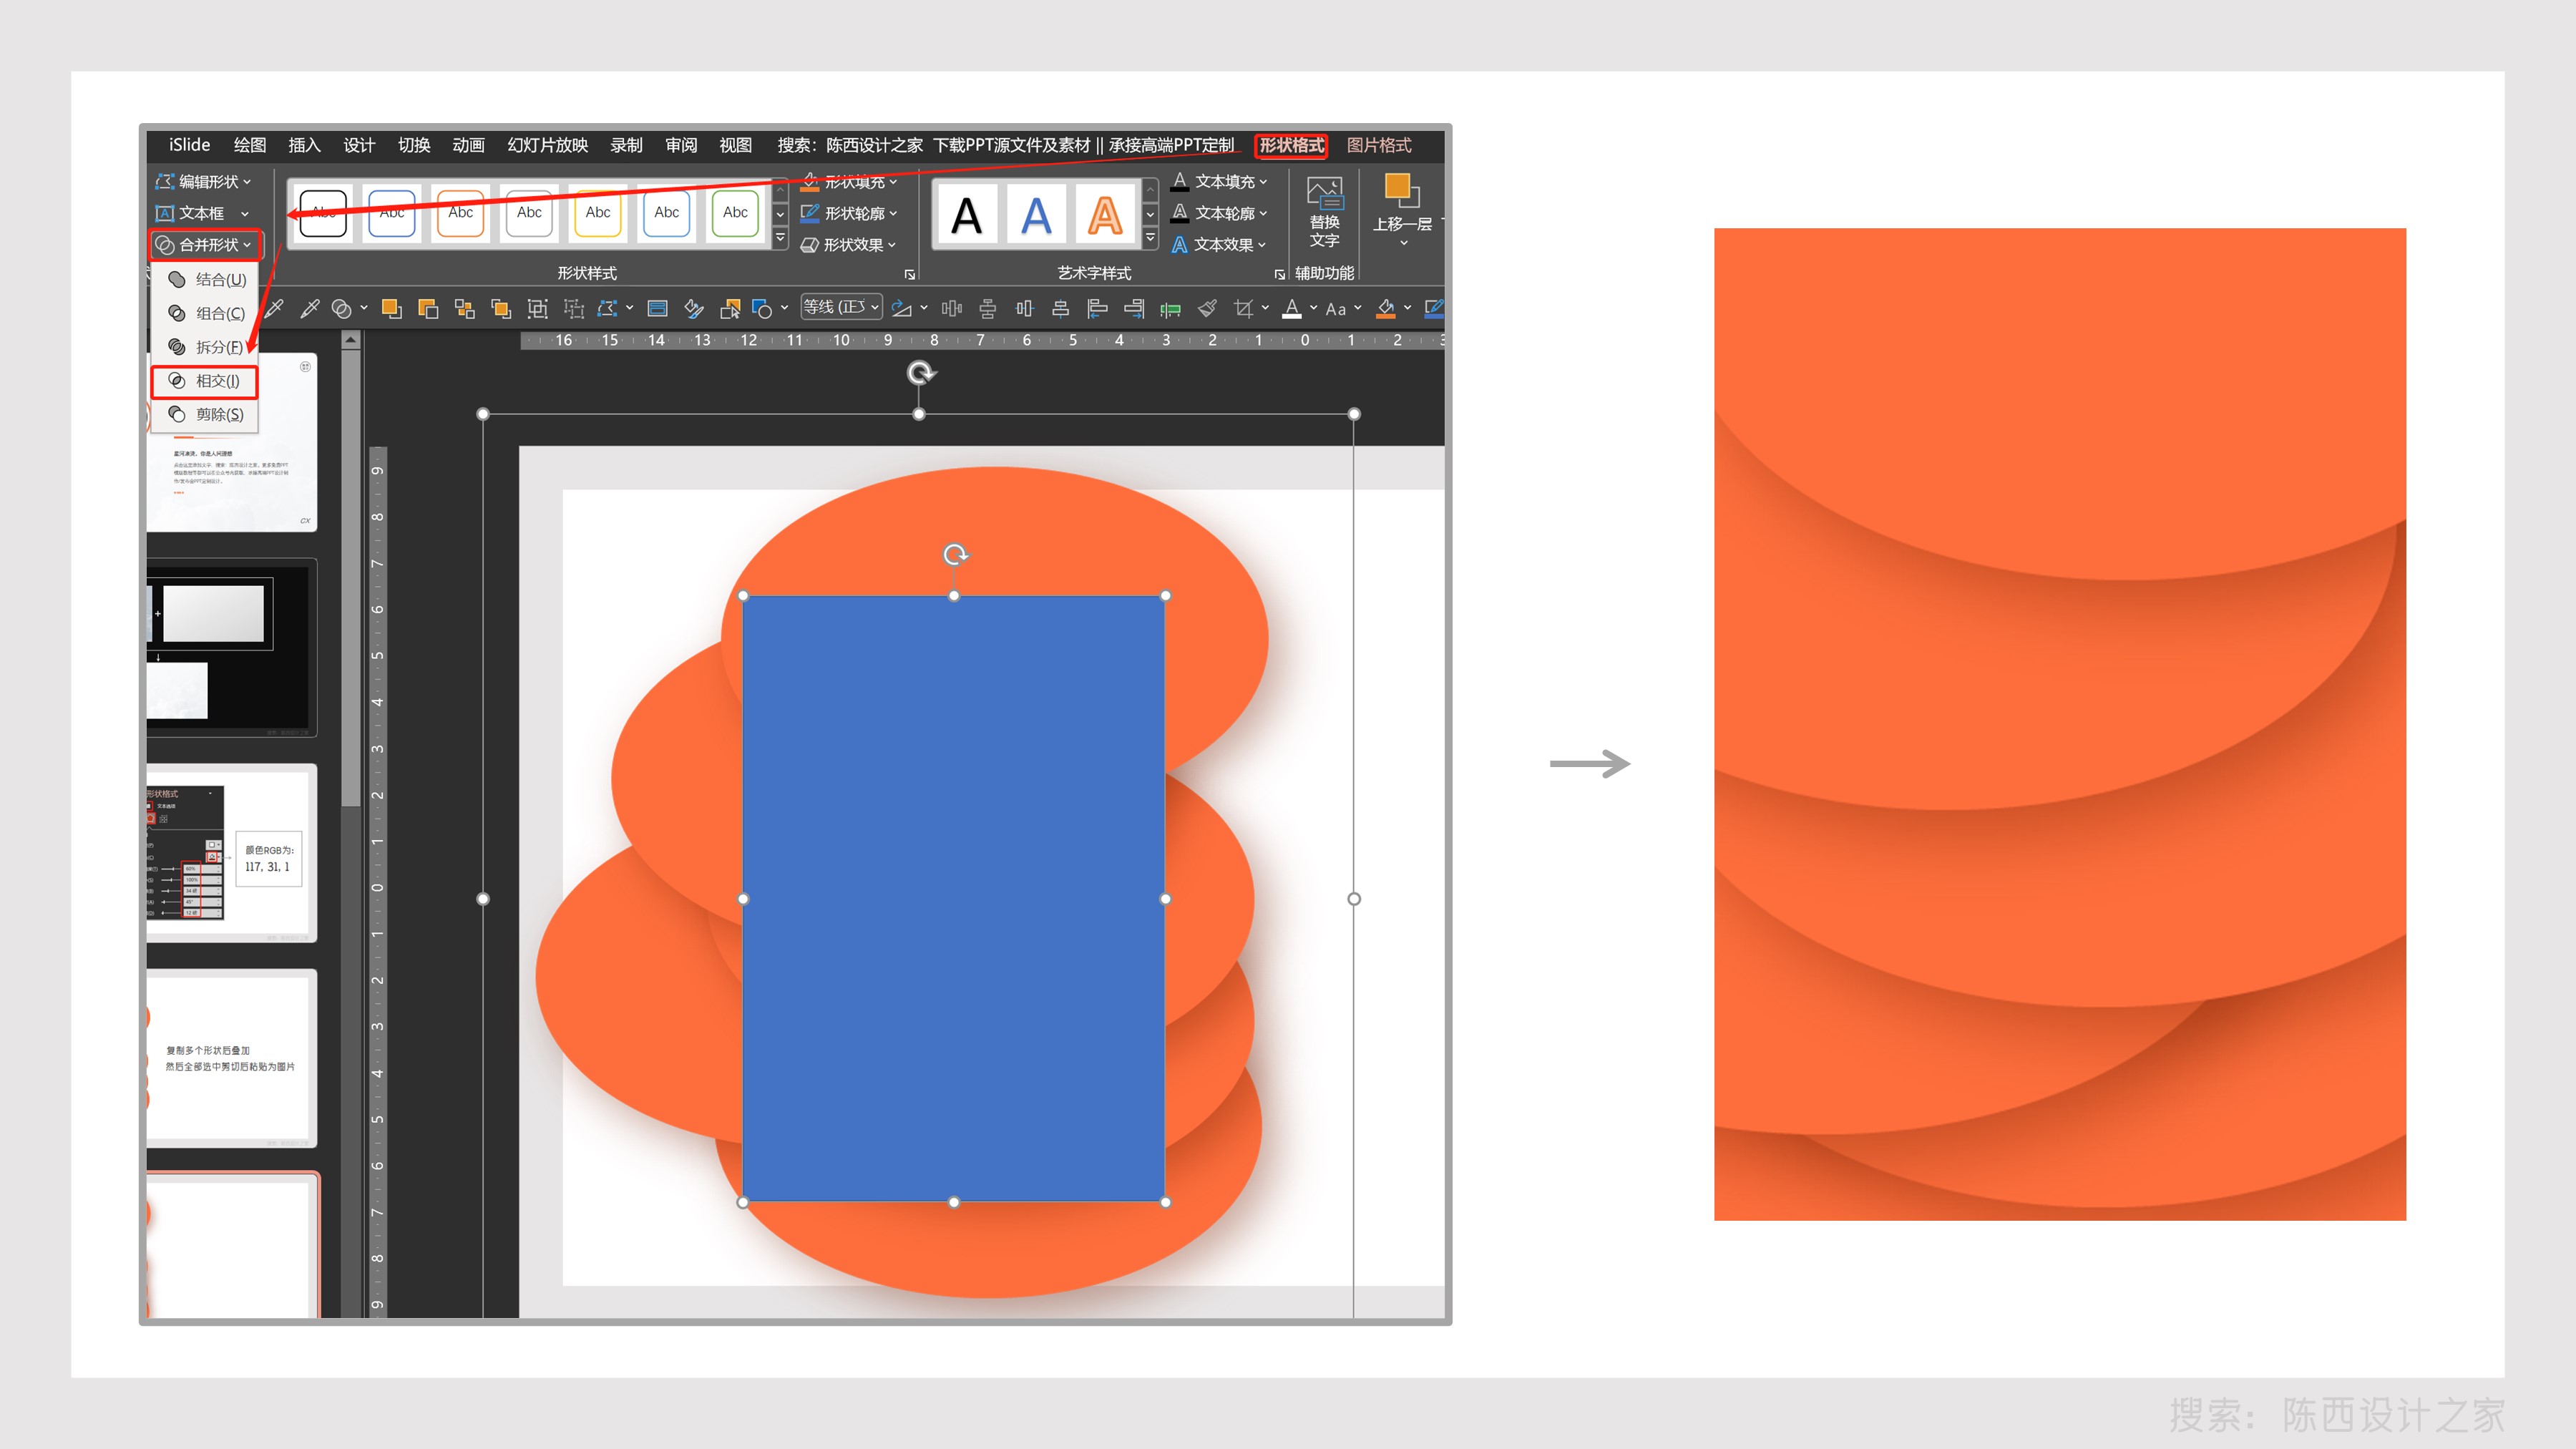Click the 上移一层 bring forward icon

[x=1402, y=208]
